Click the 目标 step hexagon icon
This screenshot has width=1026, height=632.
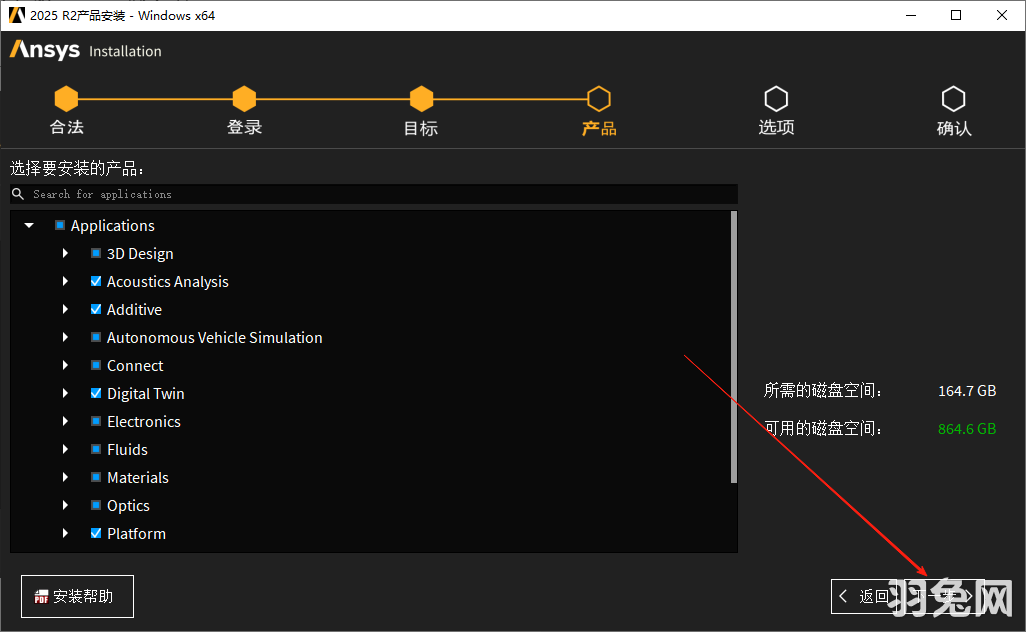pos(420,97)
